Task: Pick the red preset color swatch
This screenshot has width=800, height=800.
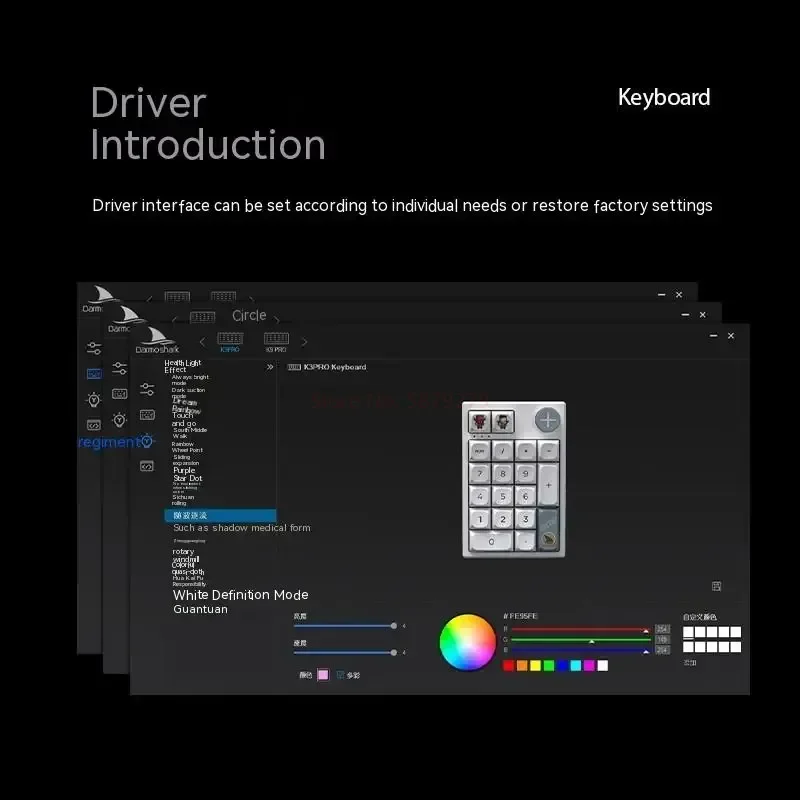Action: (x=508, y=665)
